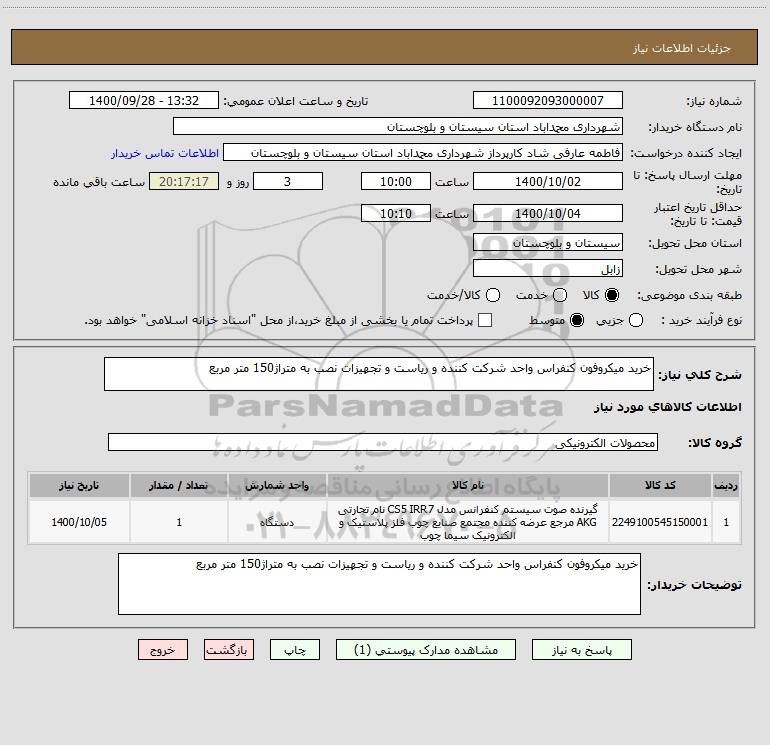Click the شرح کلی نیاز description box
The width and height of the screenshot is (770, 745).
tap(379, 374)
